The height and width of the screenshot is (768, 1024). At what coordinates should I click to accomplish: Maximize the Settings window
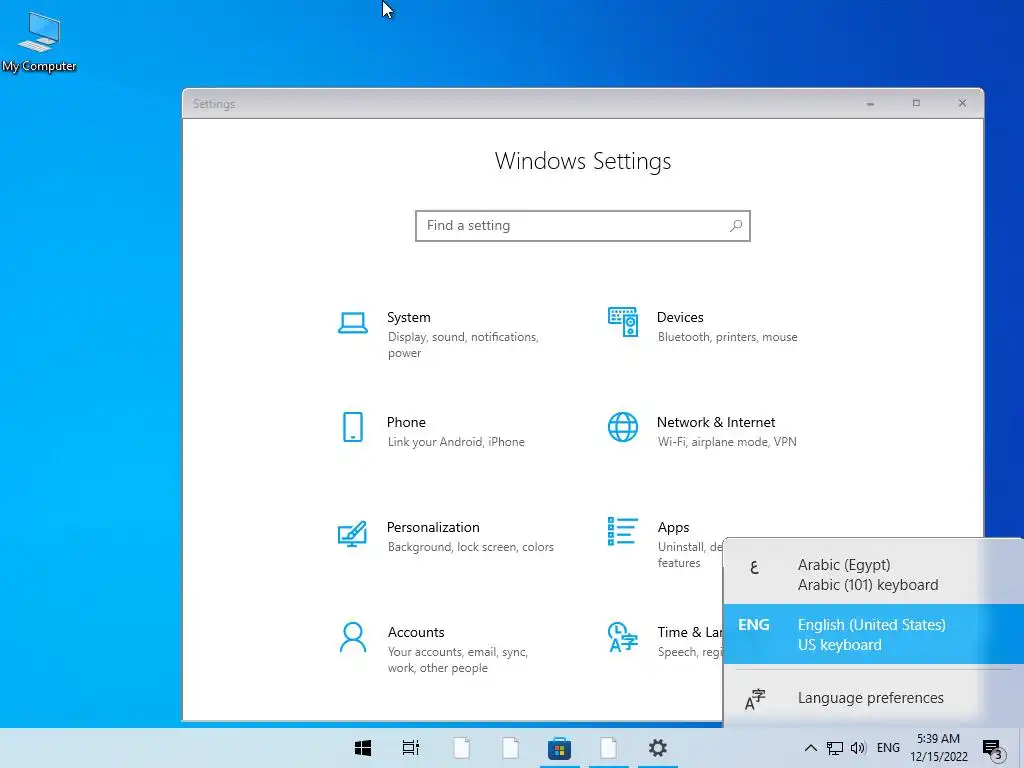[x=916, y=103]
